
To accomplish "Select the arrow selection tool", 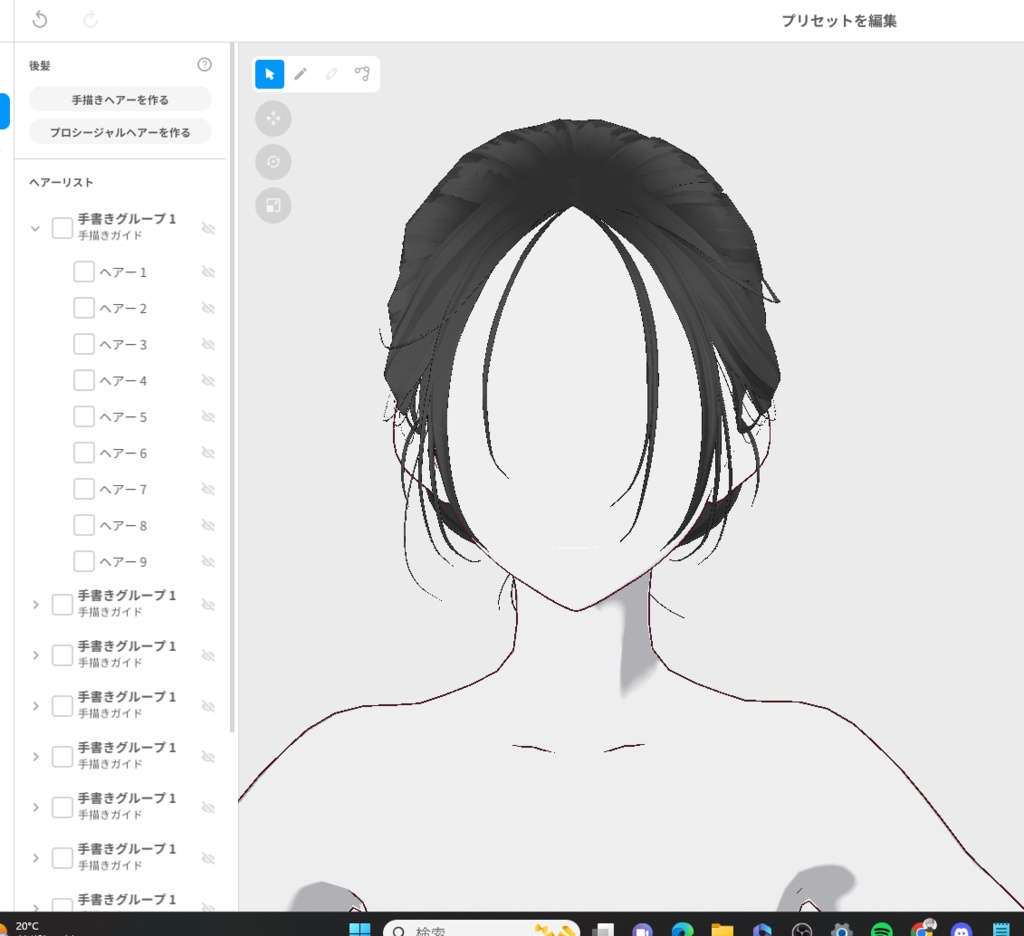I will click(x=269, y=73).
